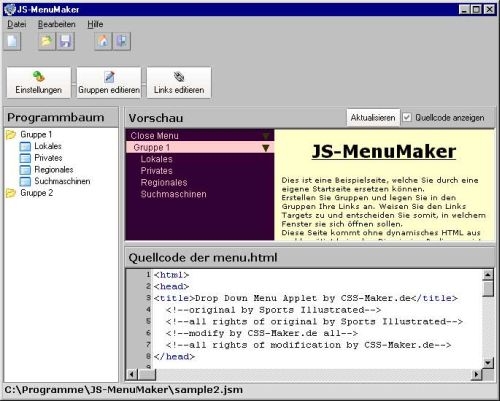Toggle Quellcode anzeigen checkbox
The width and height of the screenshot is (500, 401).
pos(407,117)
